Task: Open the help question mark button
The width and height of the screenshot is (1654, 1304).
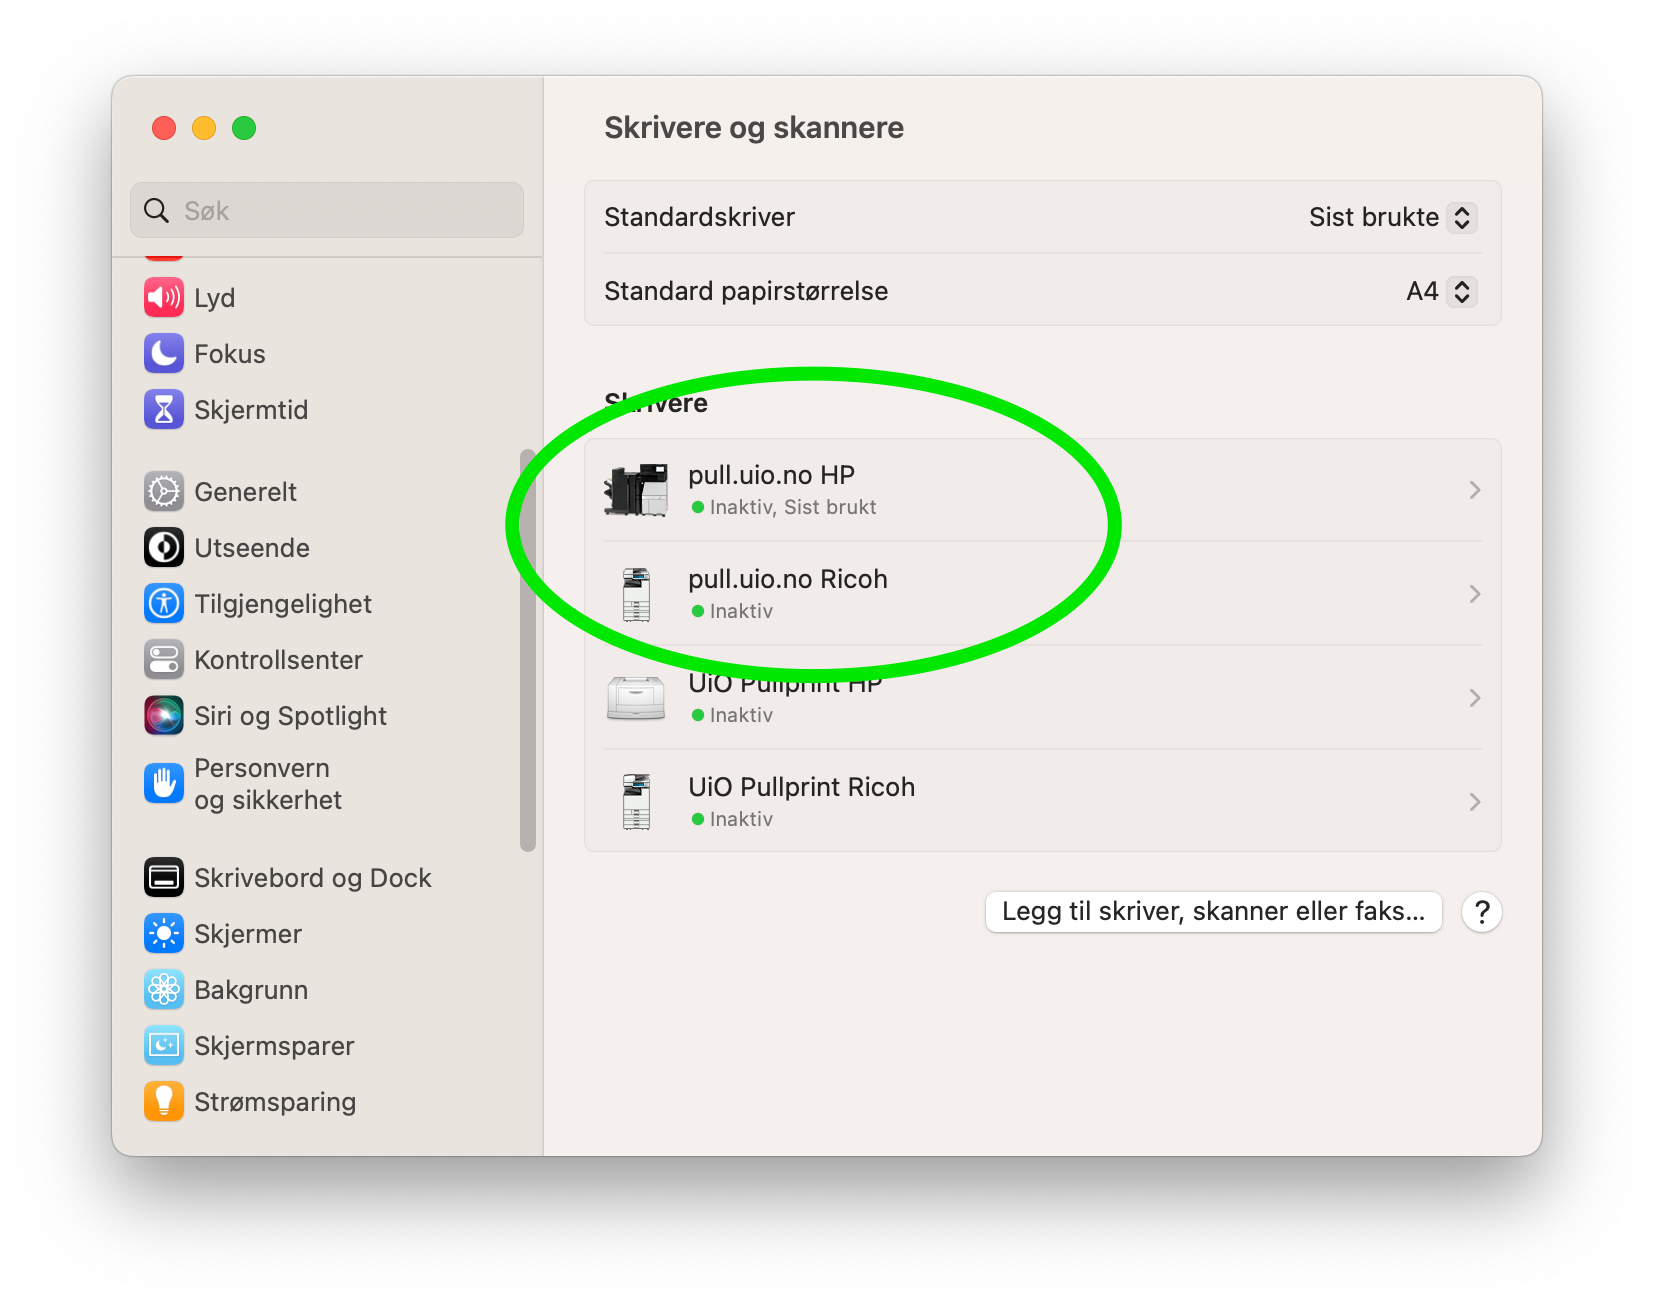Action: 1482,911
